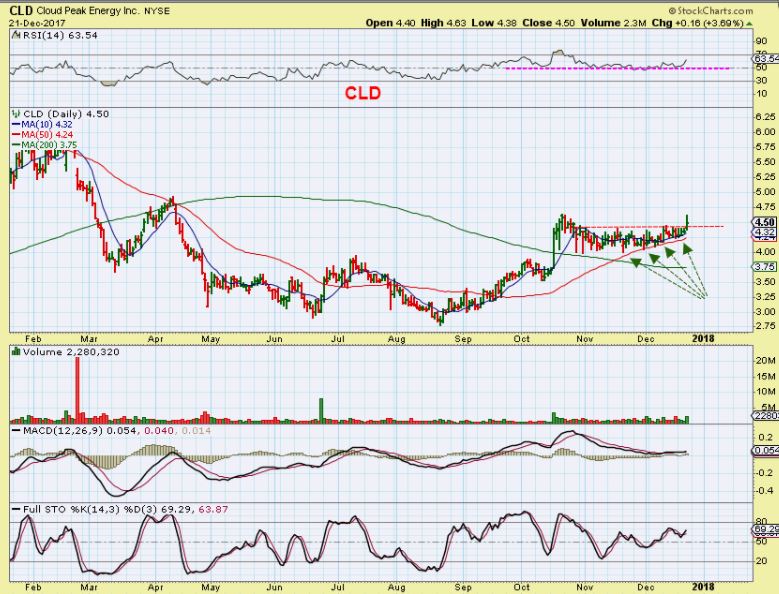Click the CLD (Daily) 4.50 legend text
This screenshot has height=594, width=779.
pyautogui.click(x=66, y=114)
